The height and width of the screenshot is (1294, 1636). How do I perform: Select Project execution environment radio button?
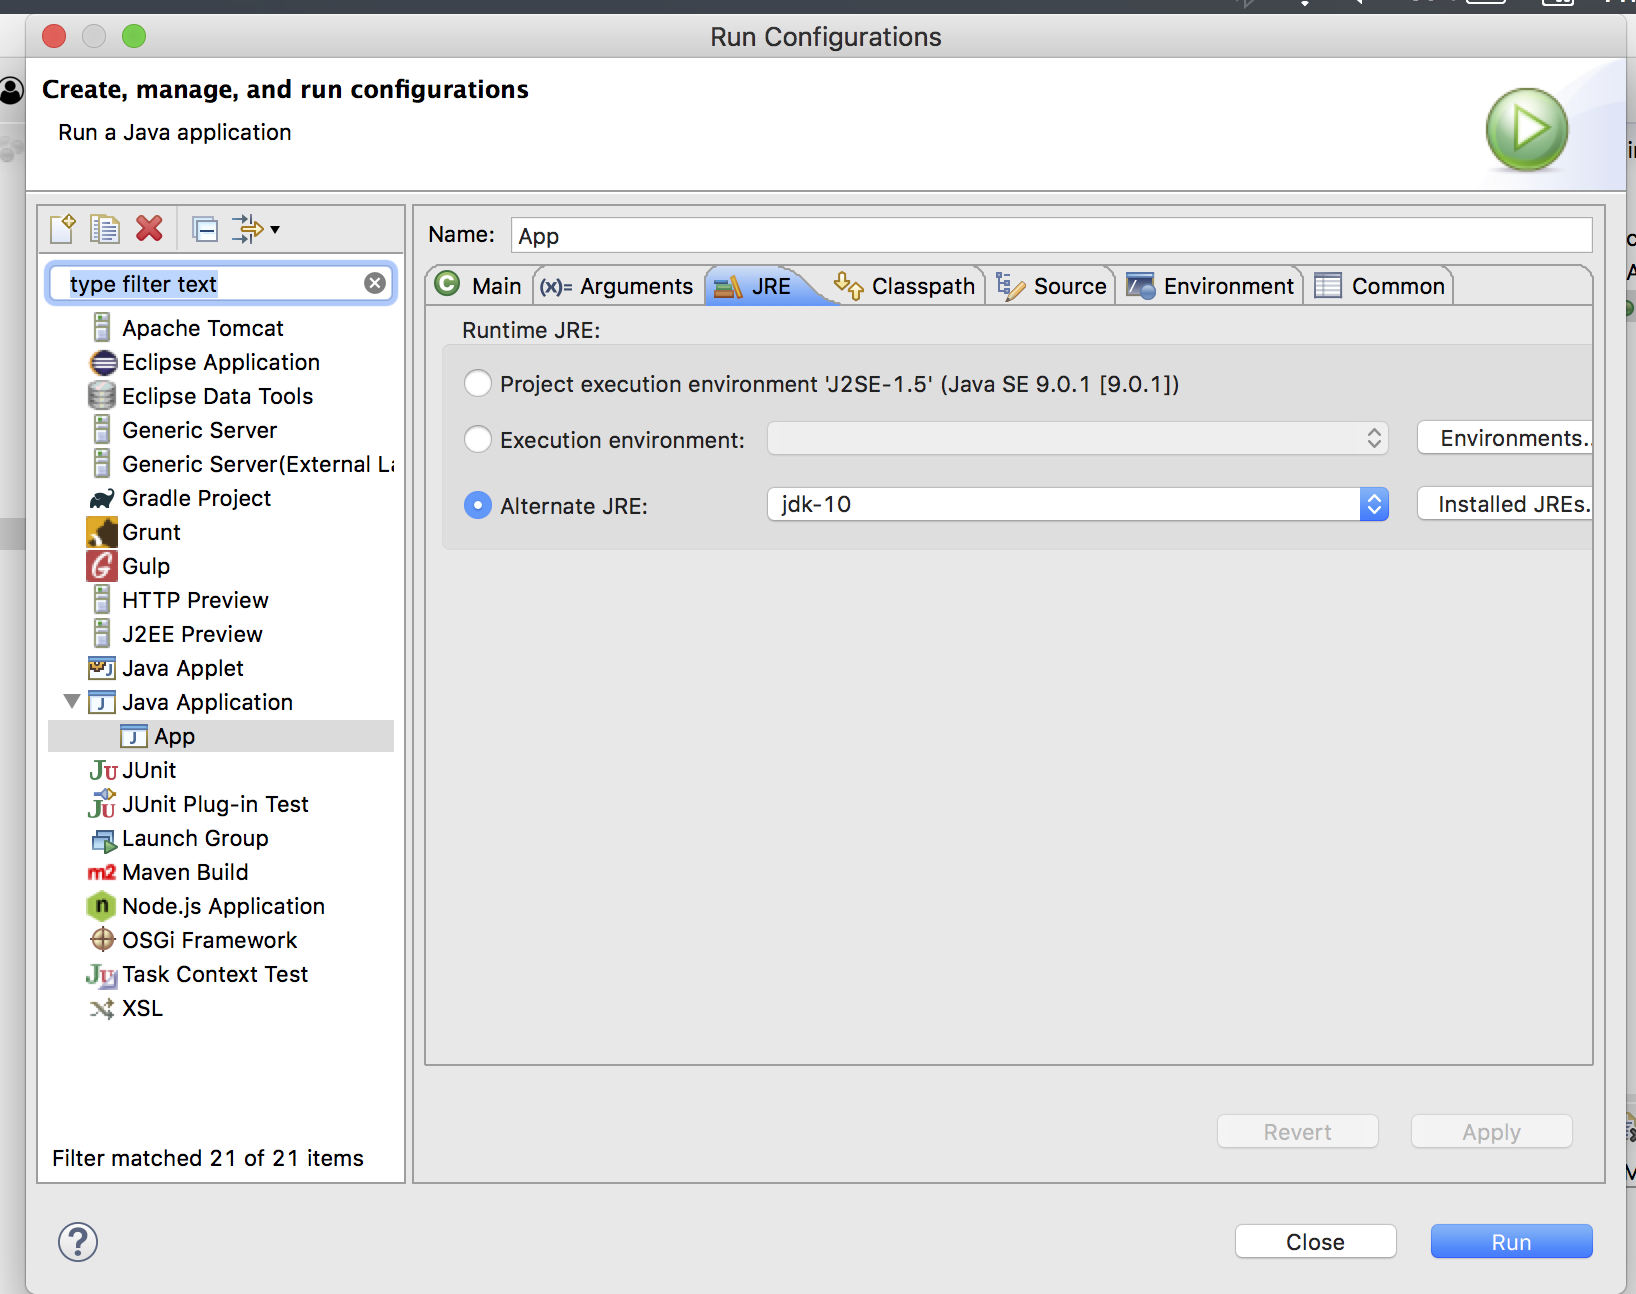click(478, 383)
